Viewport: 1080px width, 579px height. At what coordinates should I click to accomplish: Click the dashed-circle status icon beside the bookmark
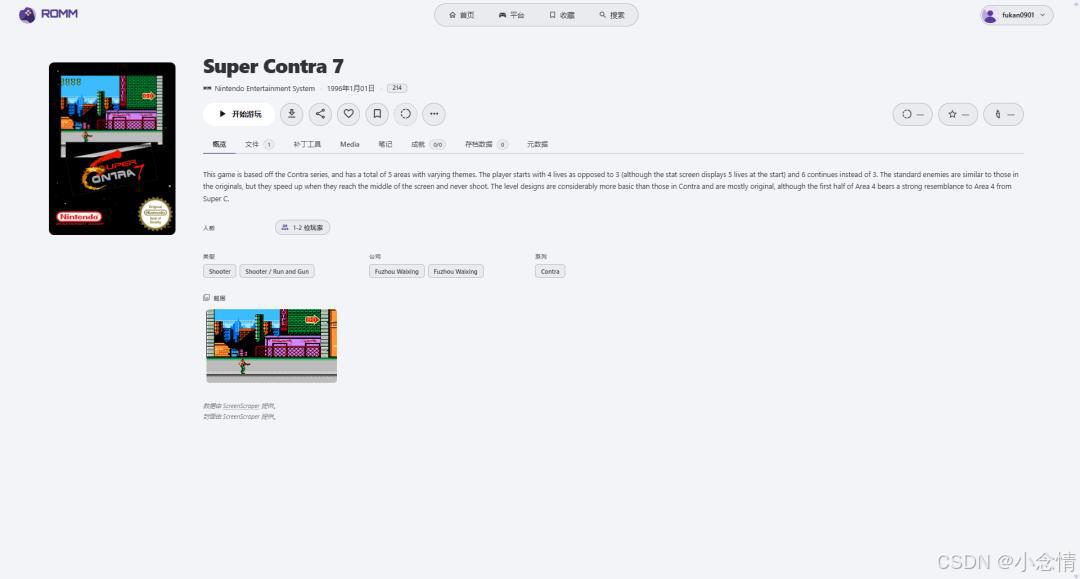(406, 114)
